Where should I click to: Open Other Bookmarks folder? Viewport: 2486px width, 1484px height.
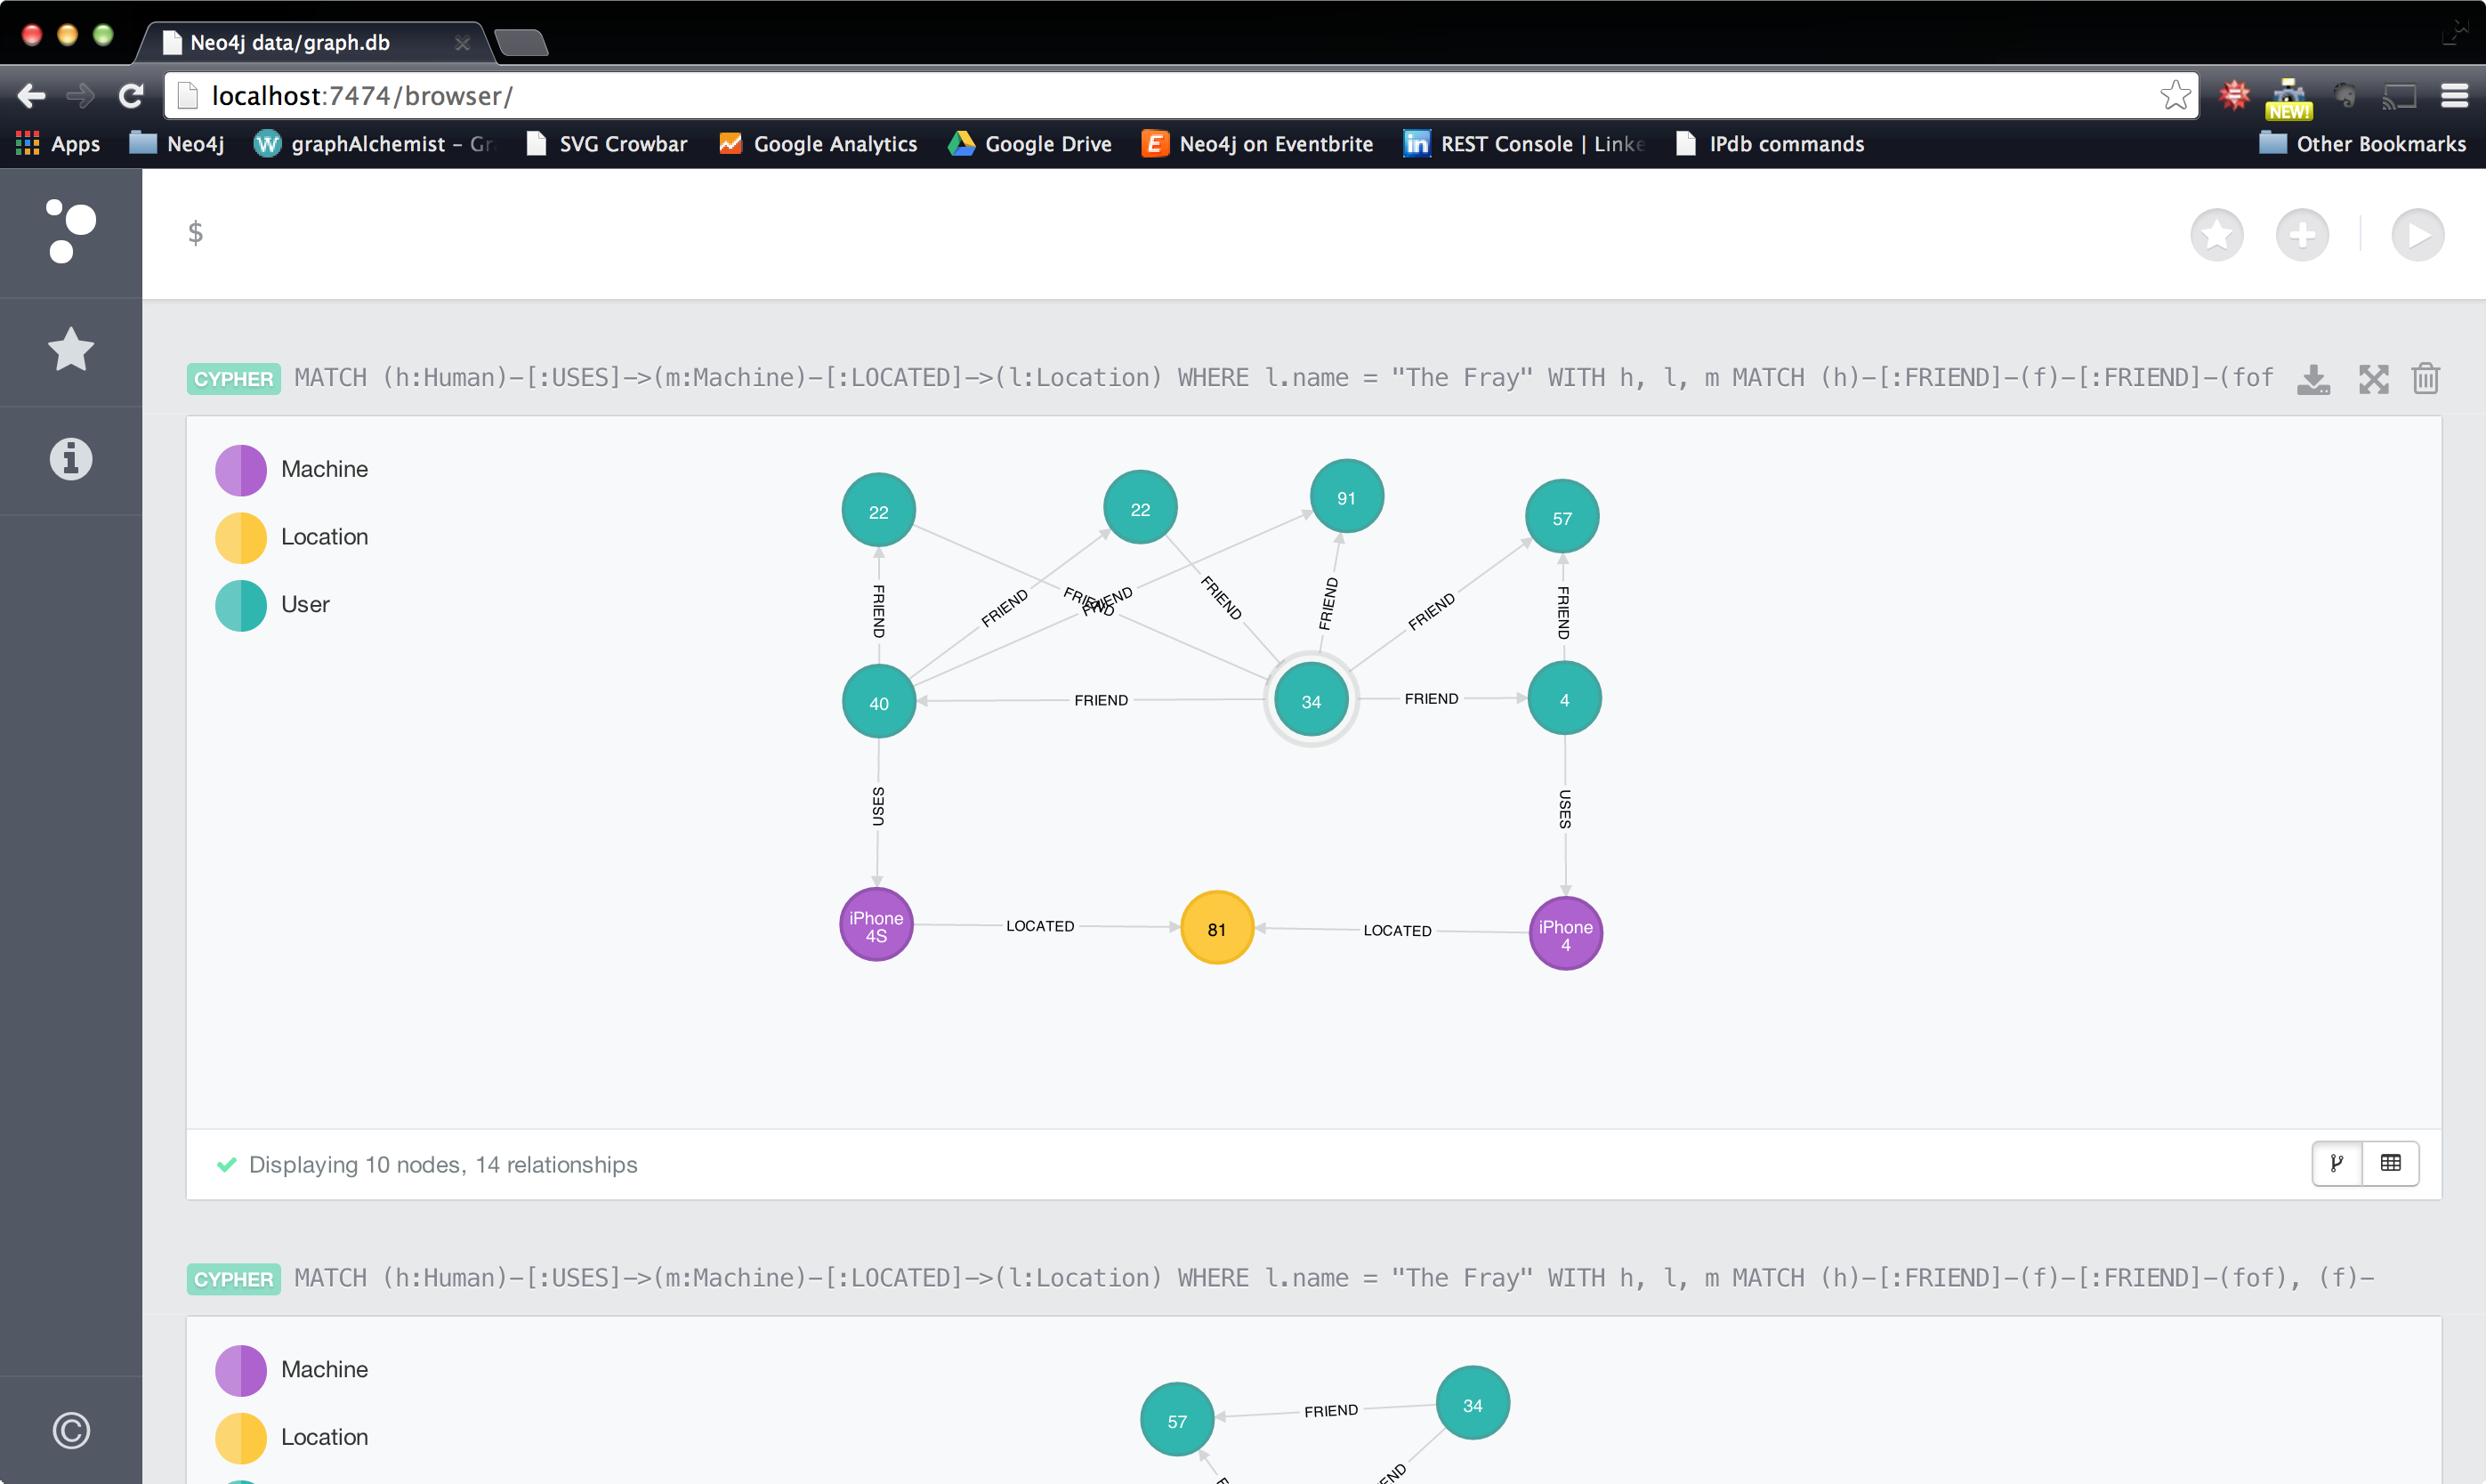[2362, 144]
